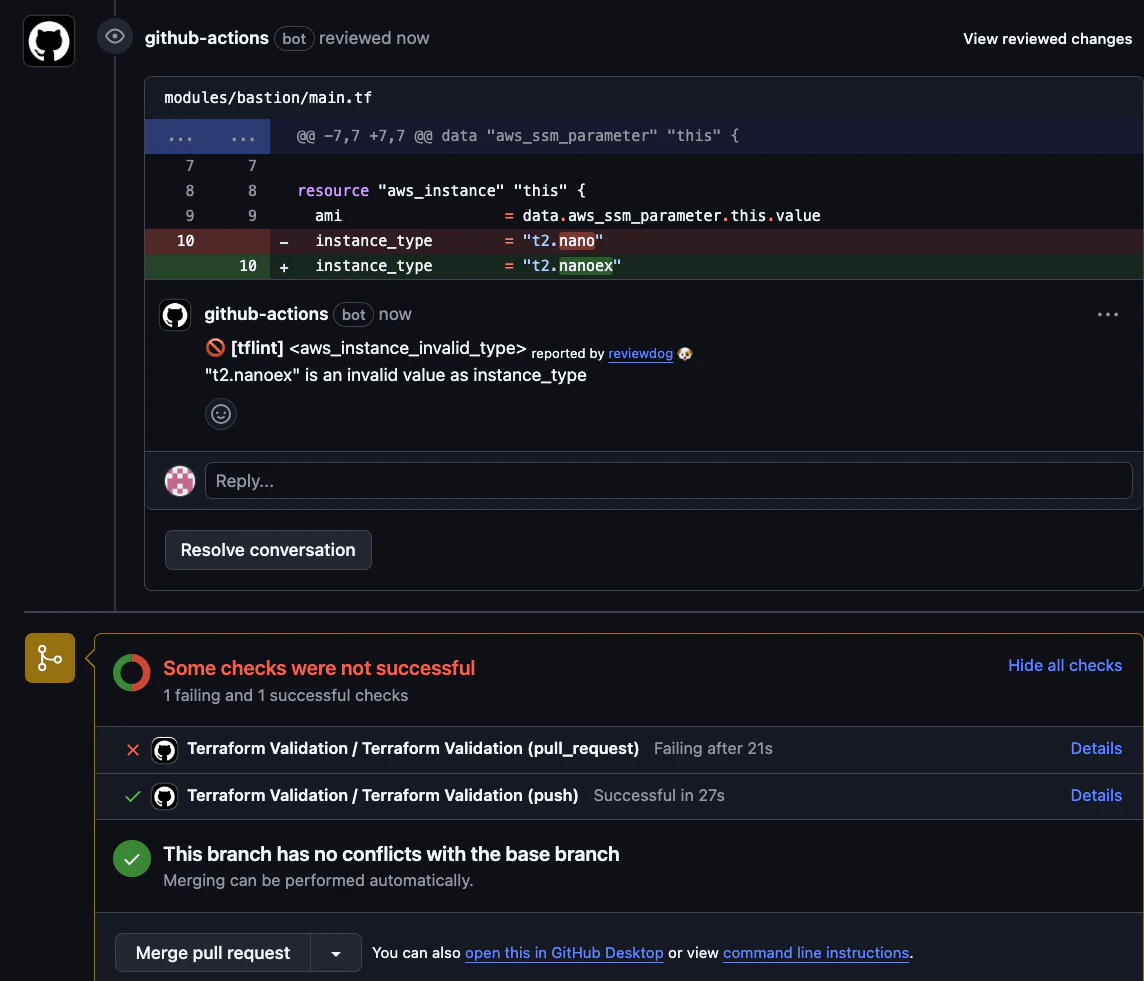Open View reviewed changes

1047,39
